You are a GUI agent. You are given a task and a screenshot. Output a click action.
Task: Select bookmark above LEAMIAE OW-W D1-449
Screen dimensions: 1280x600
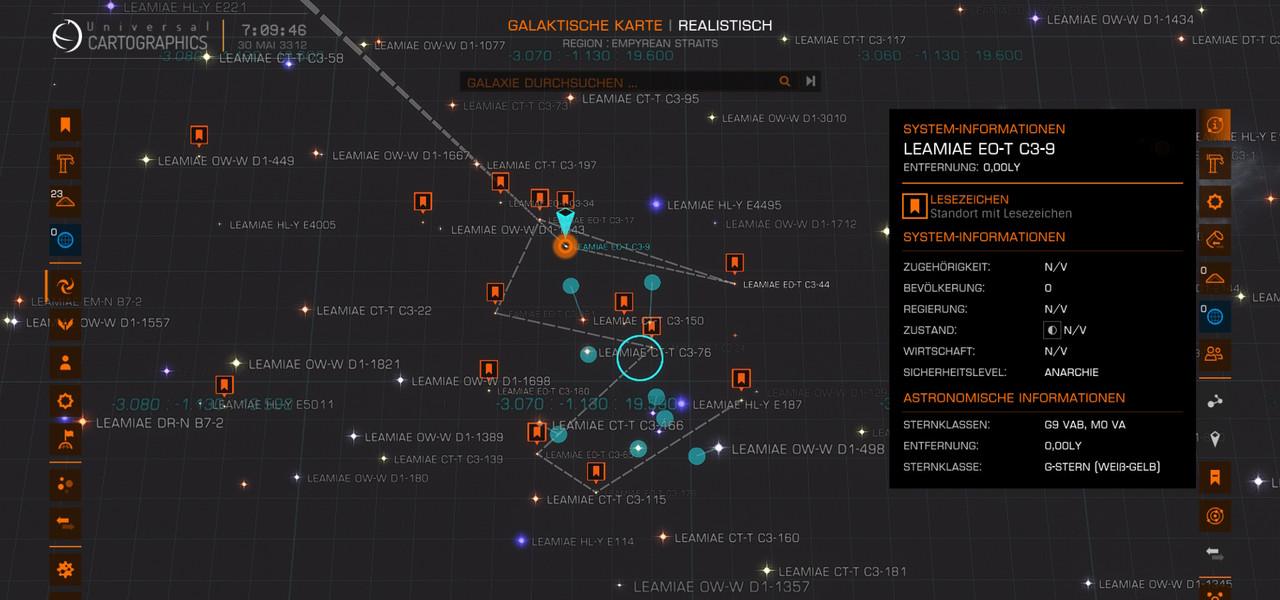[199, 136]
